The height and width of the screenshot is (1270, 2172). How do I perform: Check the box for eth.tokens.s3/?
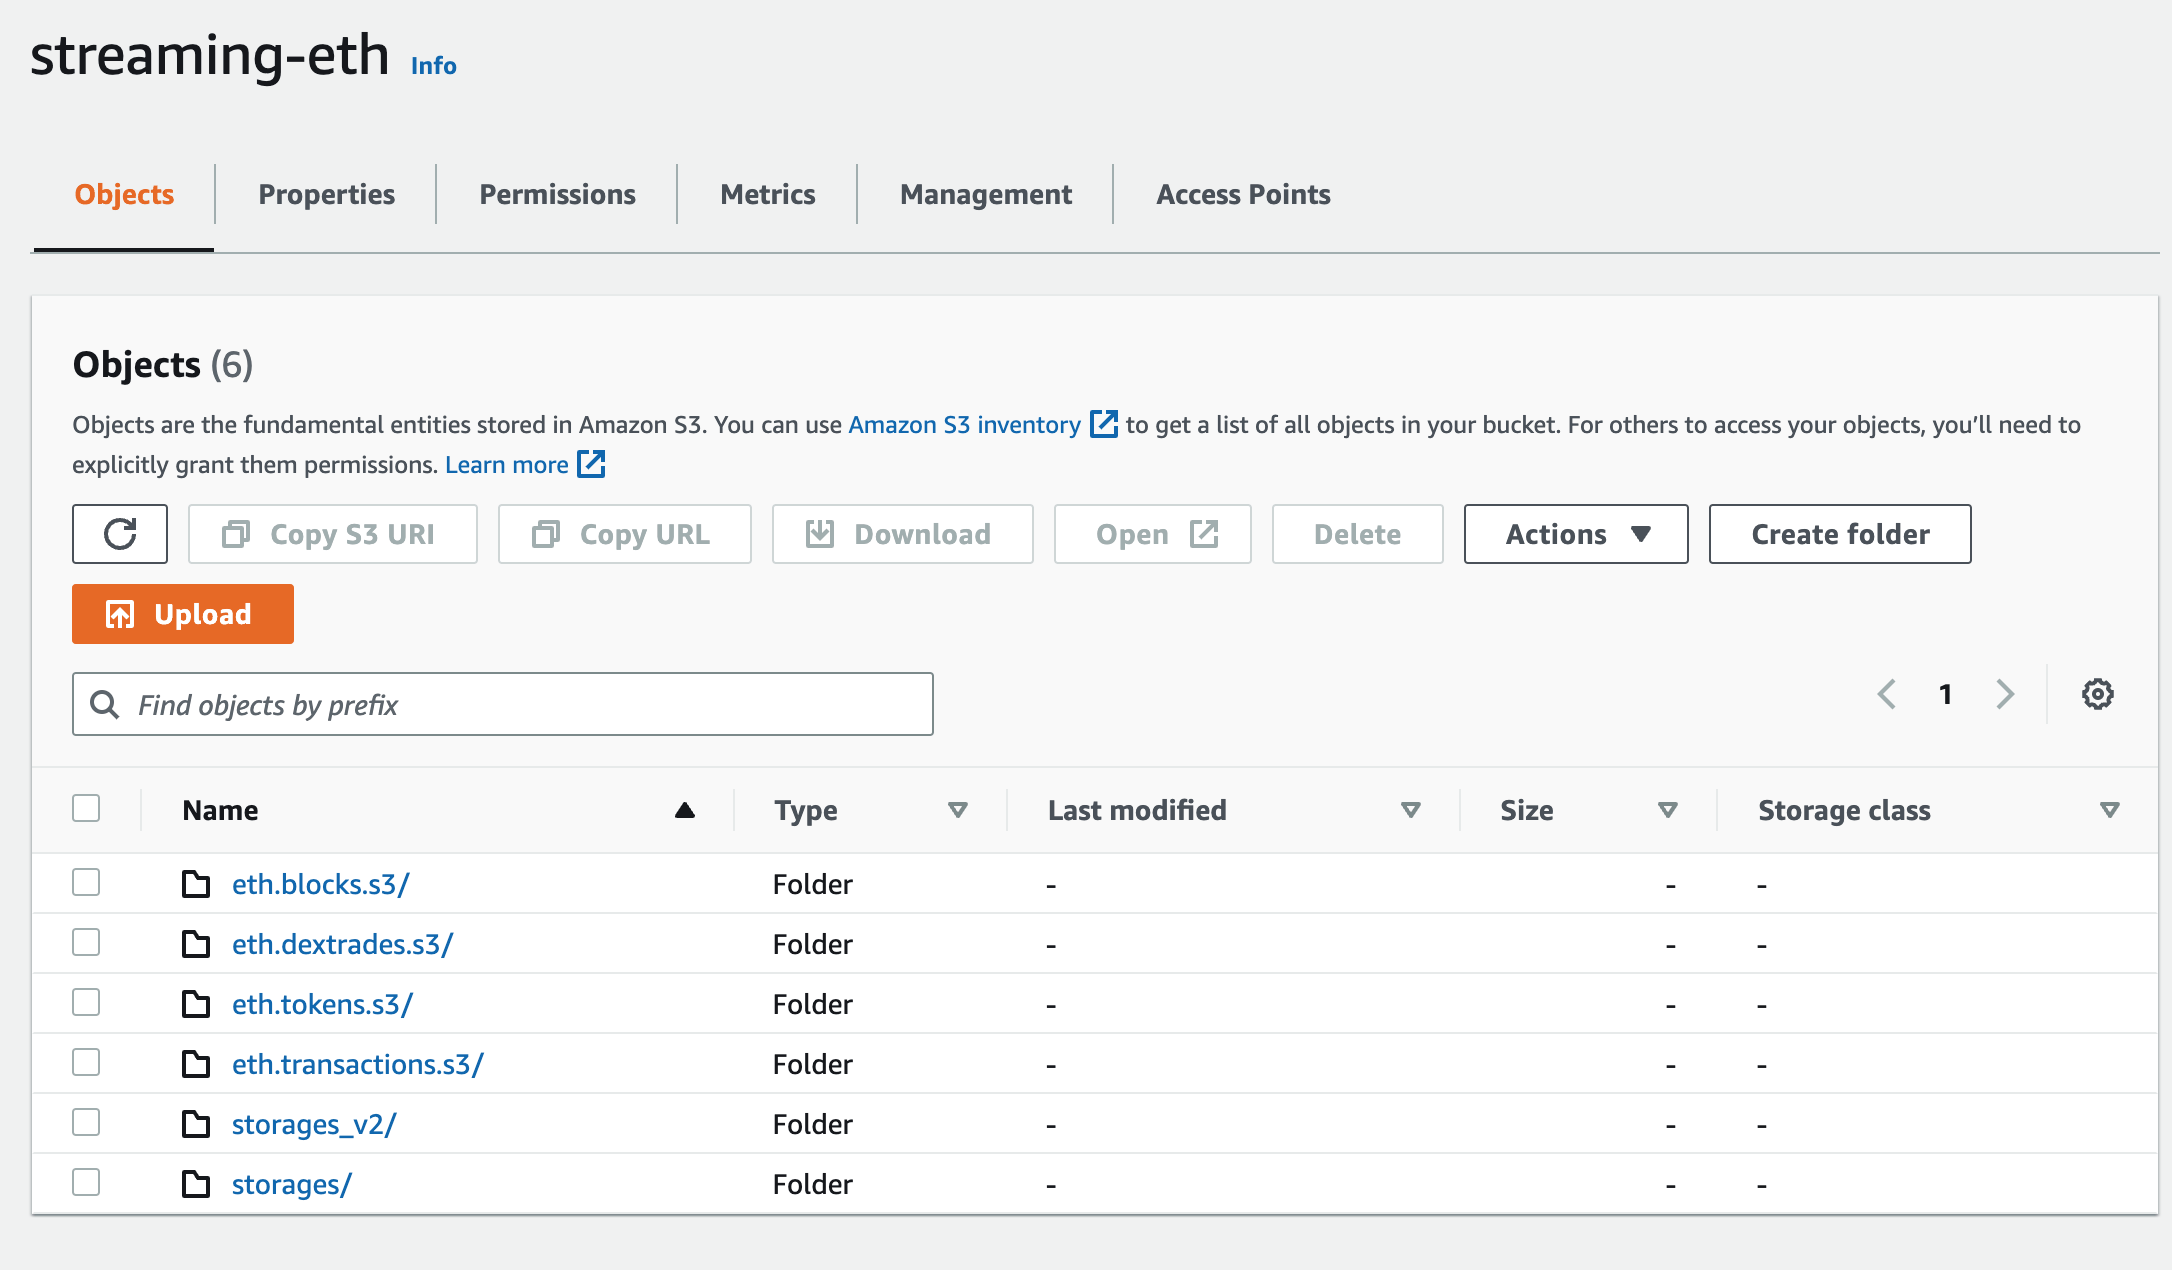pyautogui.click(x=86, y=1002)
